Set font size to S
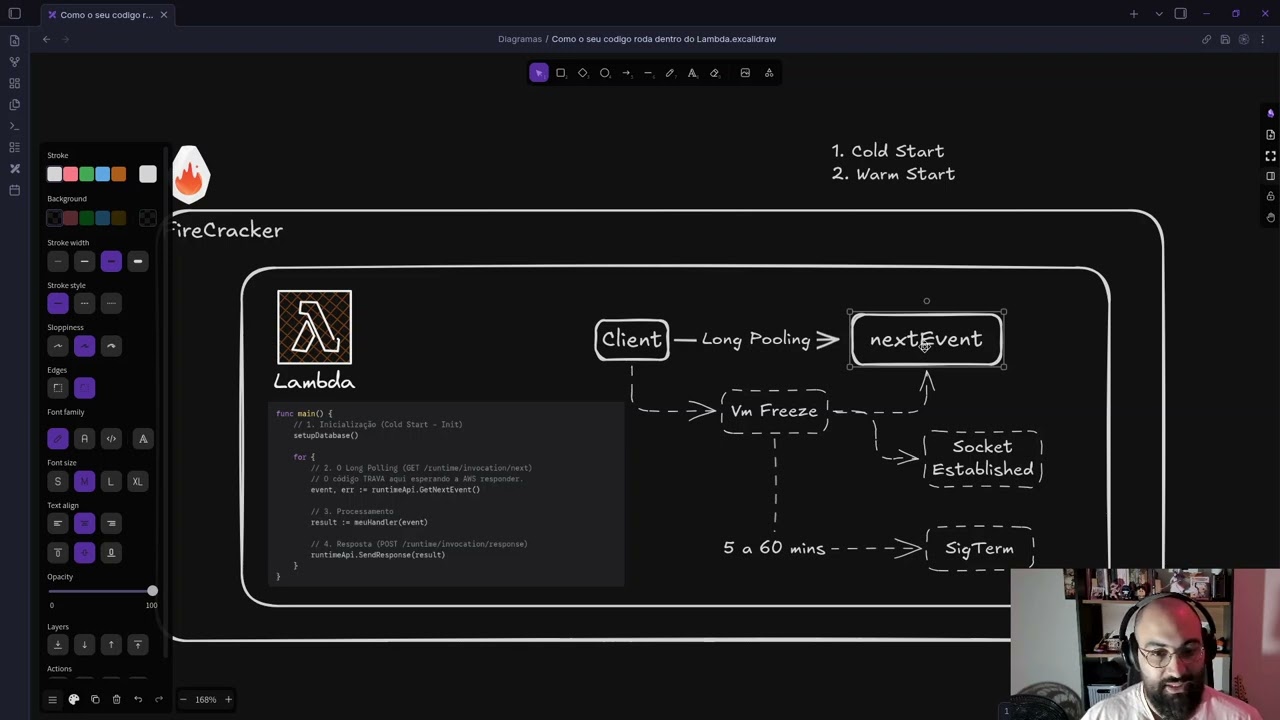1280x720 pixels. tap(58, 482)
